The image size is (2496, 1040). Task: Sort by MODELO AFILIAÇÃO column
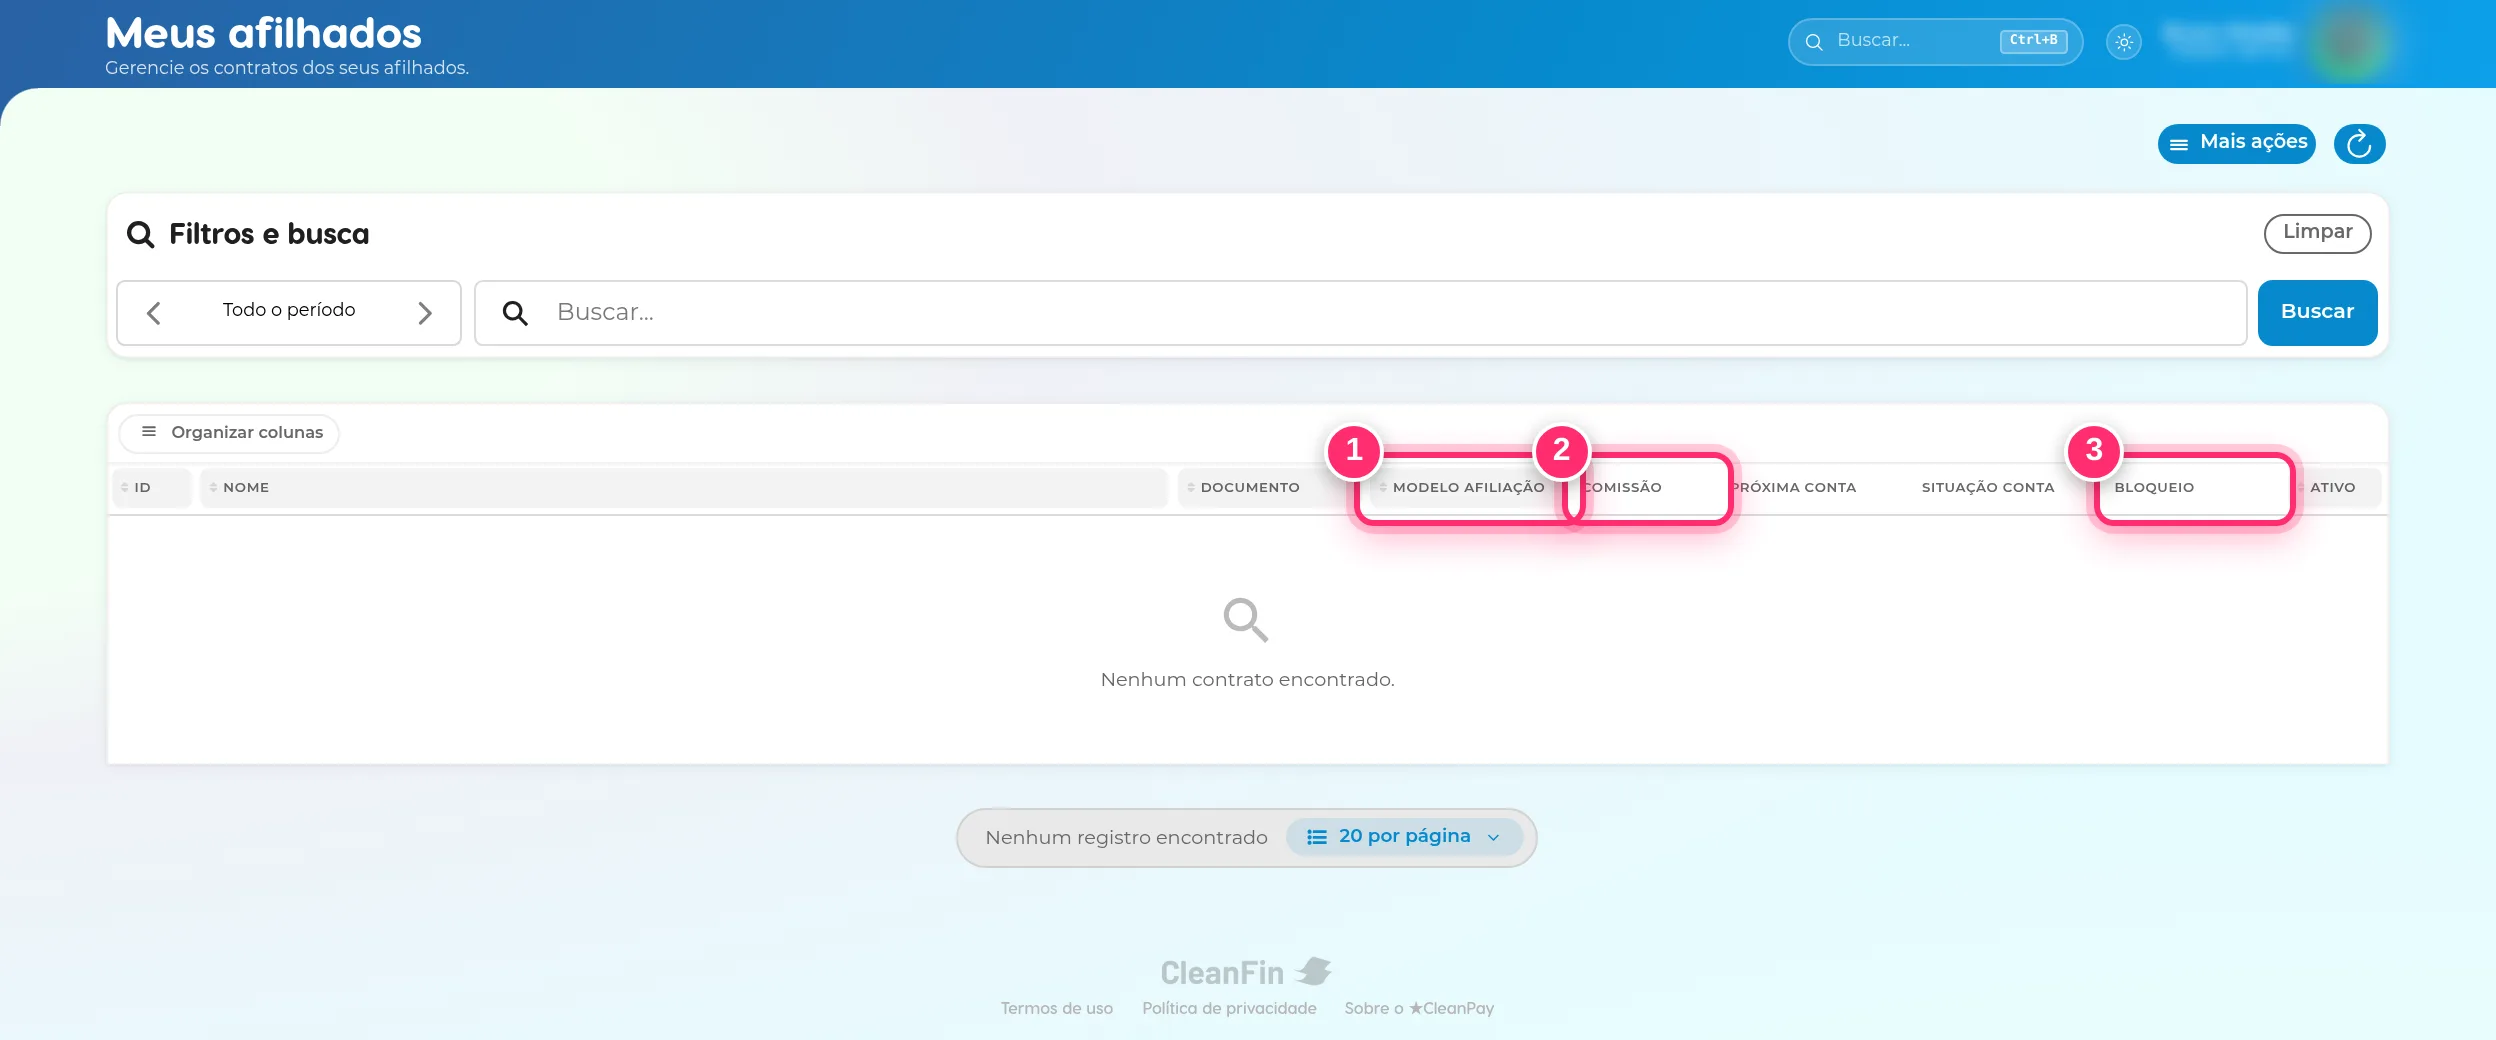pos(1467,488)
